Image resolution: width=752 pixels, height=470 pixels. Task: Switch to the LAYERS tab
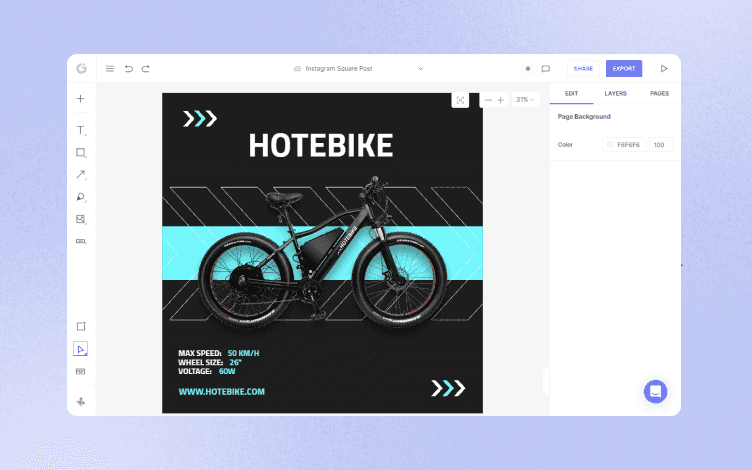coord(615,94)
